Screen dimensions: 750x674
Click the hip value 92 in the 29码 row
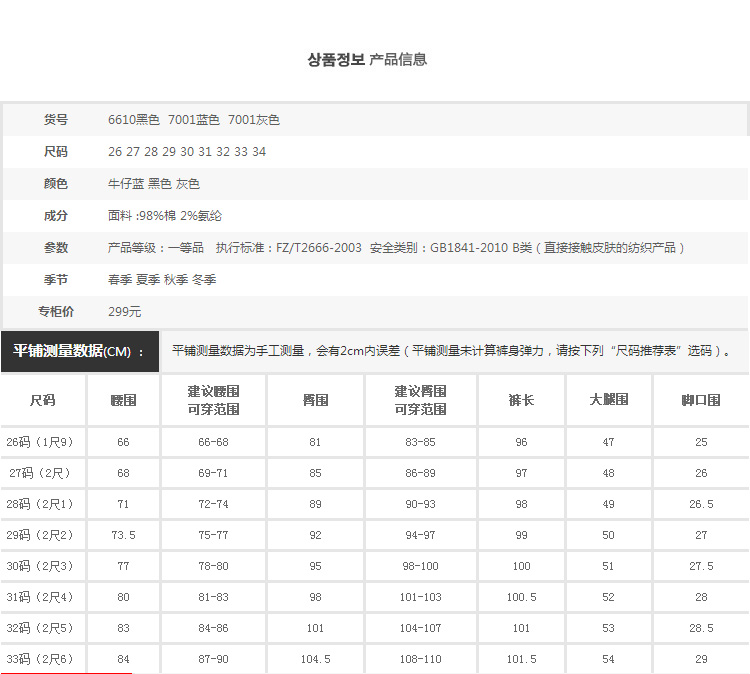pos(315,535)
